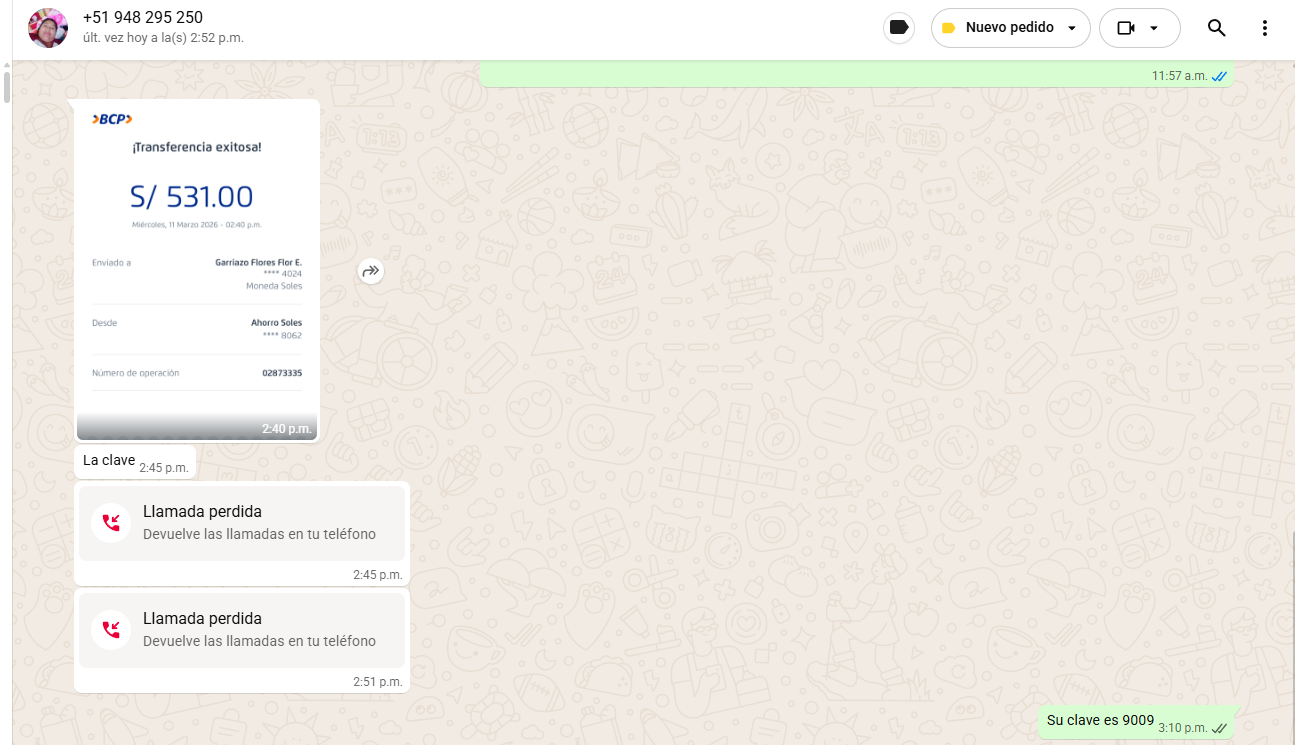The image size is (1295, 745).
Task: Click 'Llamada perdida' text in the 2:45 card
Action: (202, 512)
